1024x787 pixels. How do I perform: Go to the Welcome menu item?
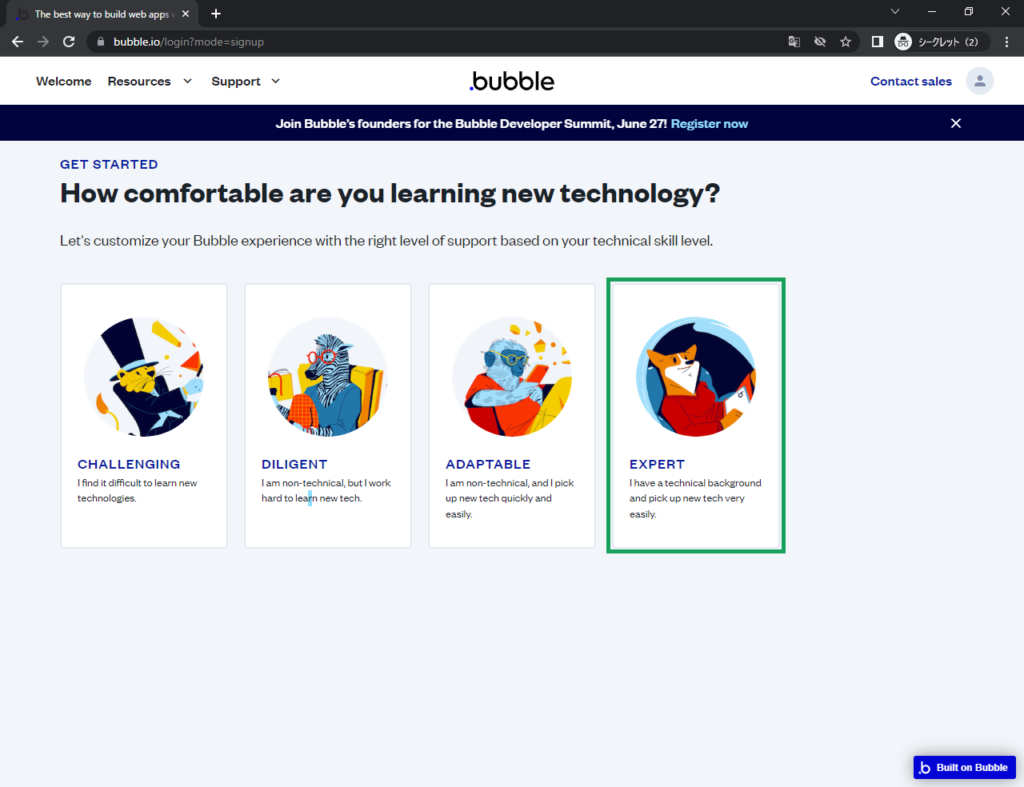(63, 81)
